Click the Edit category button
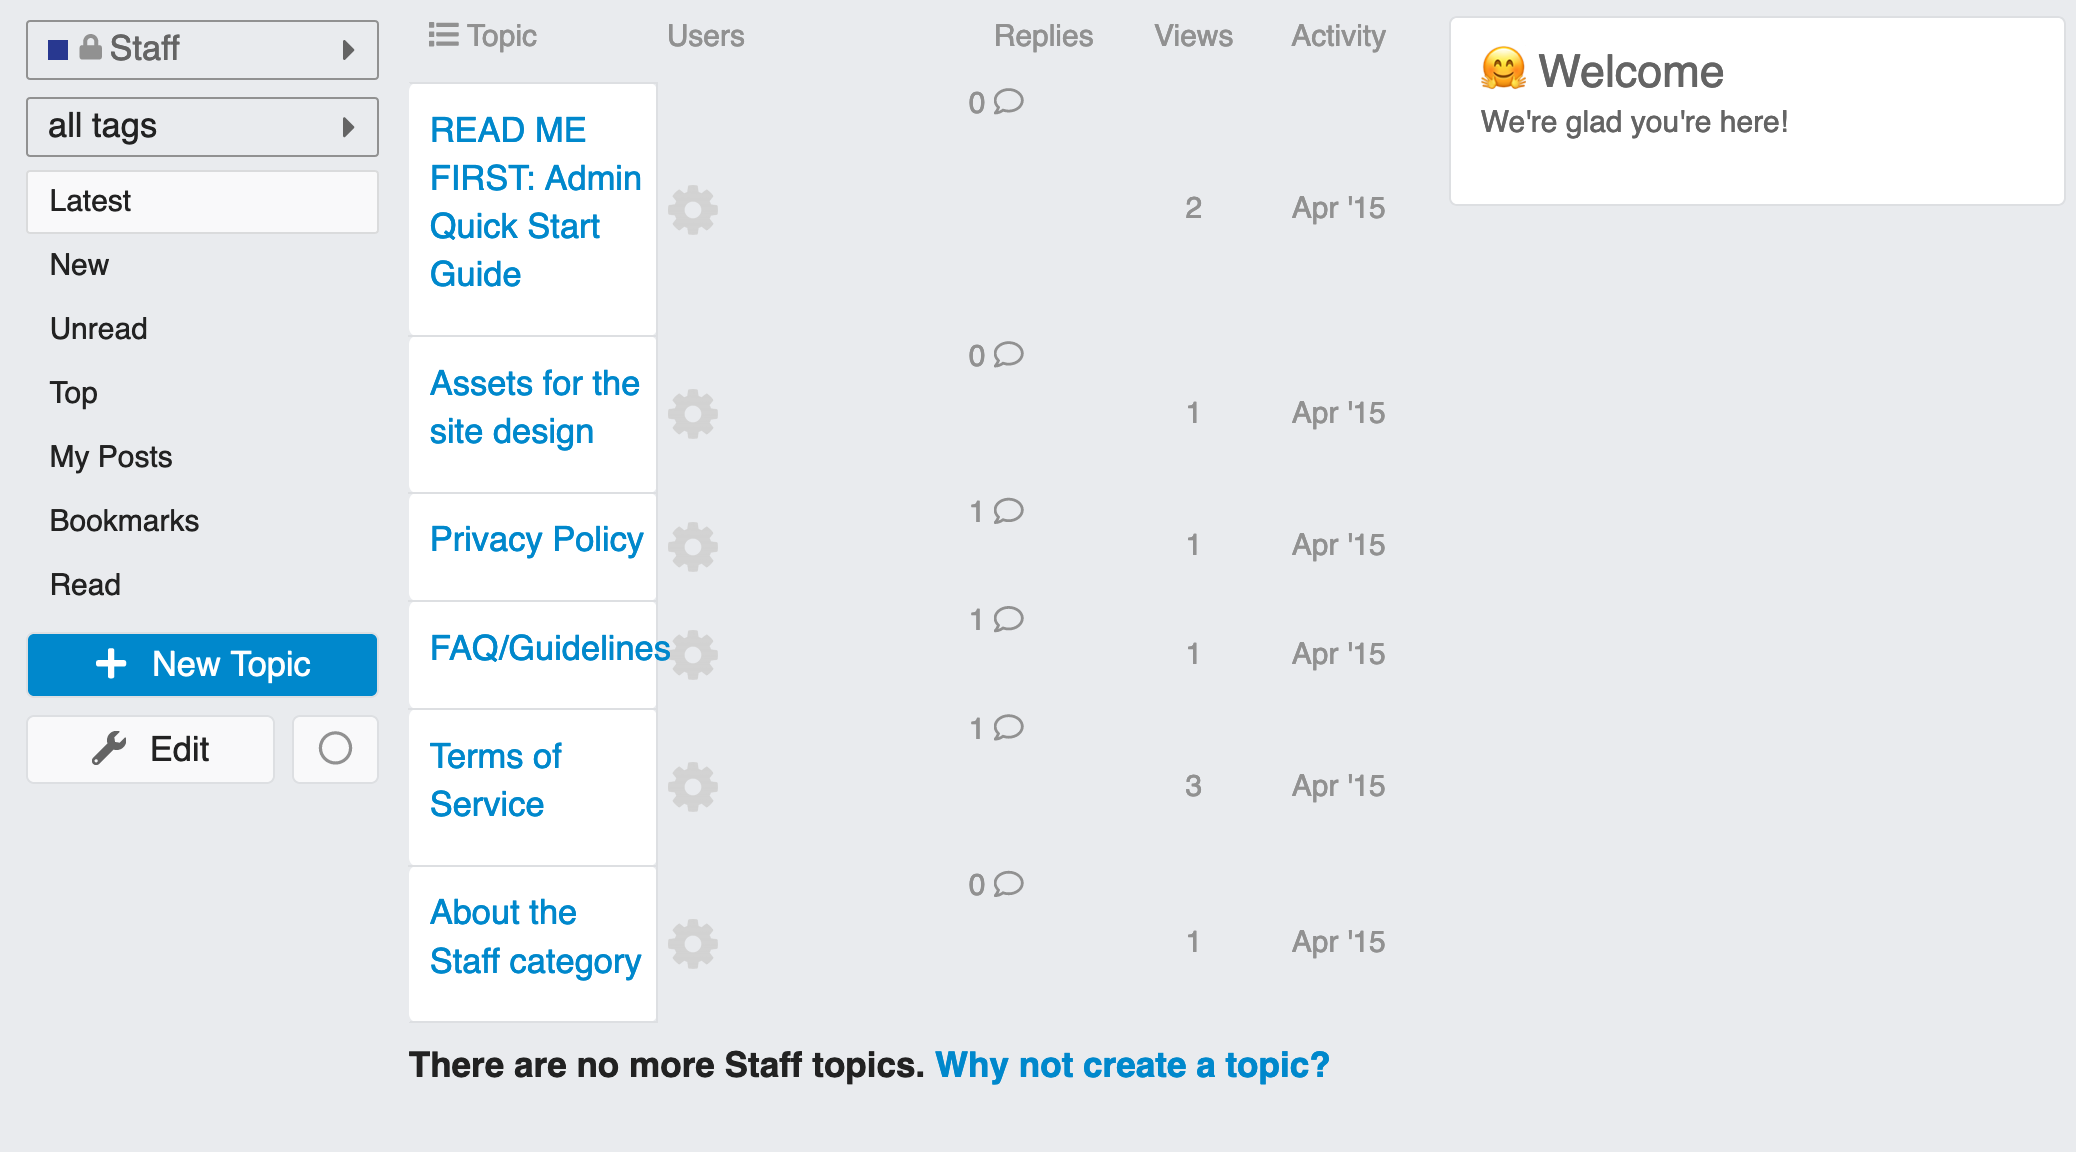Image resolution: width=2076 pixels, height=1152 pixels. point(151,749)
